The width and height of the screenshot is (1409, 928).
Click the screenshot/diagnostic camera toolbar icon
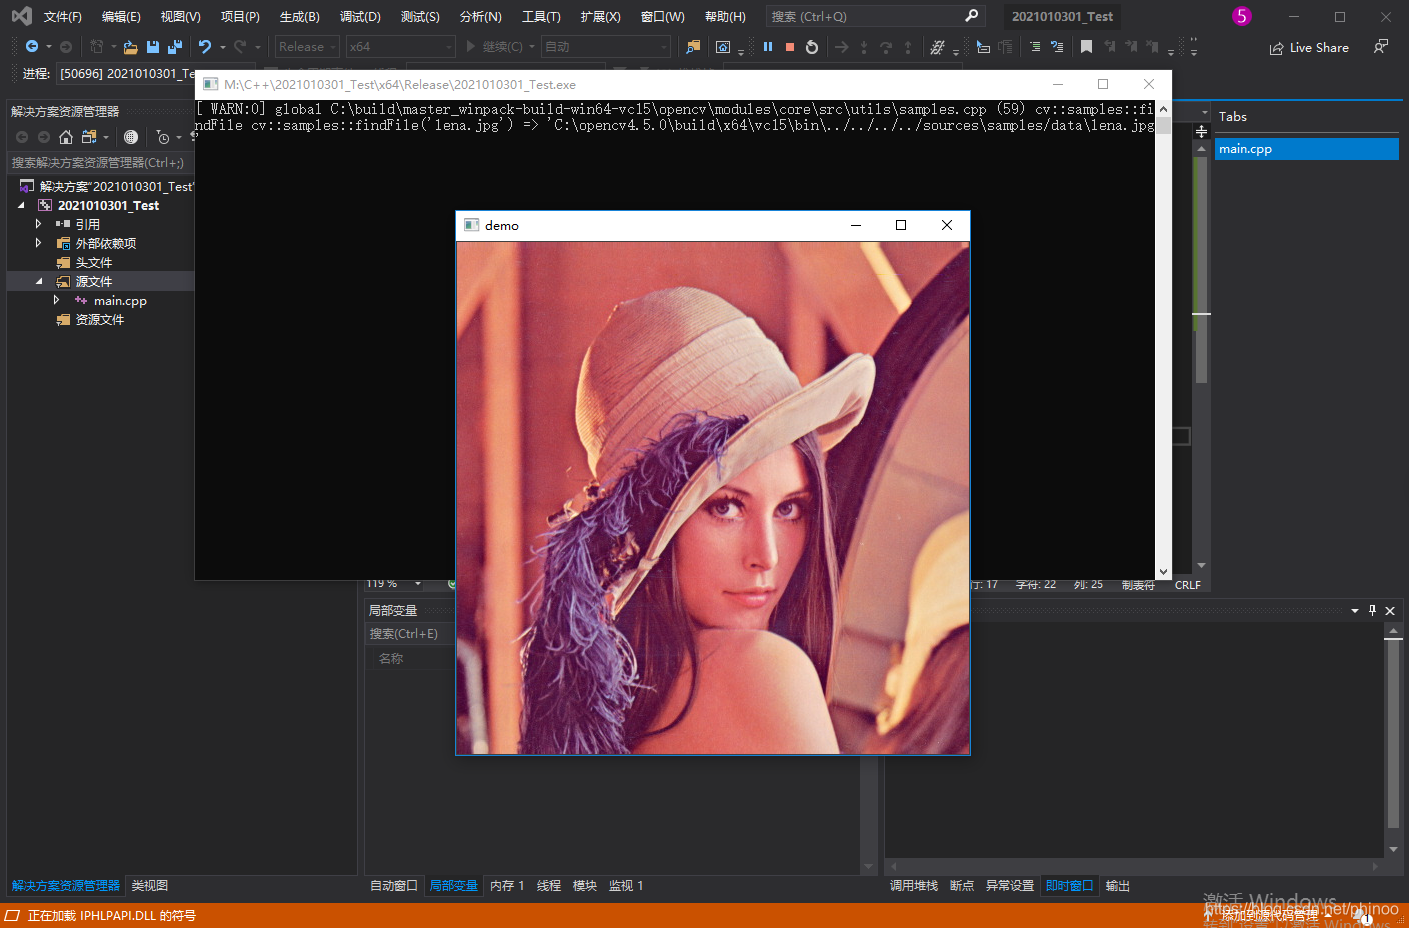click(723, 47)
